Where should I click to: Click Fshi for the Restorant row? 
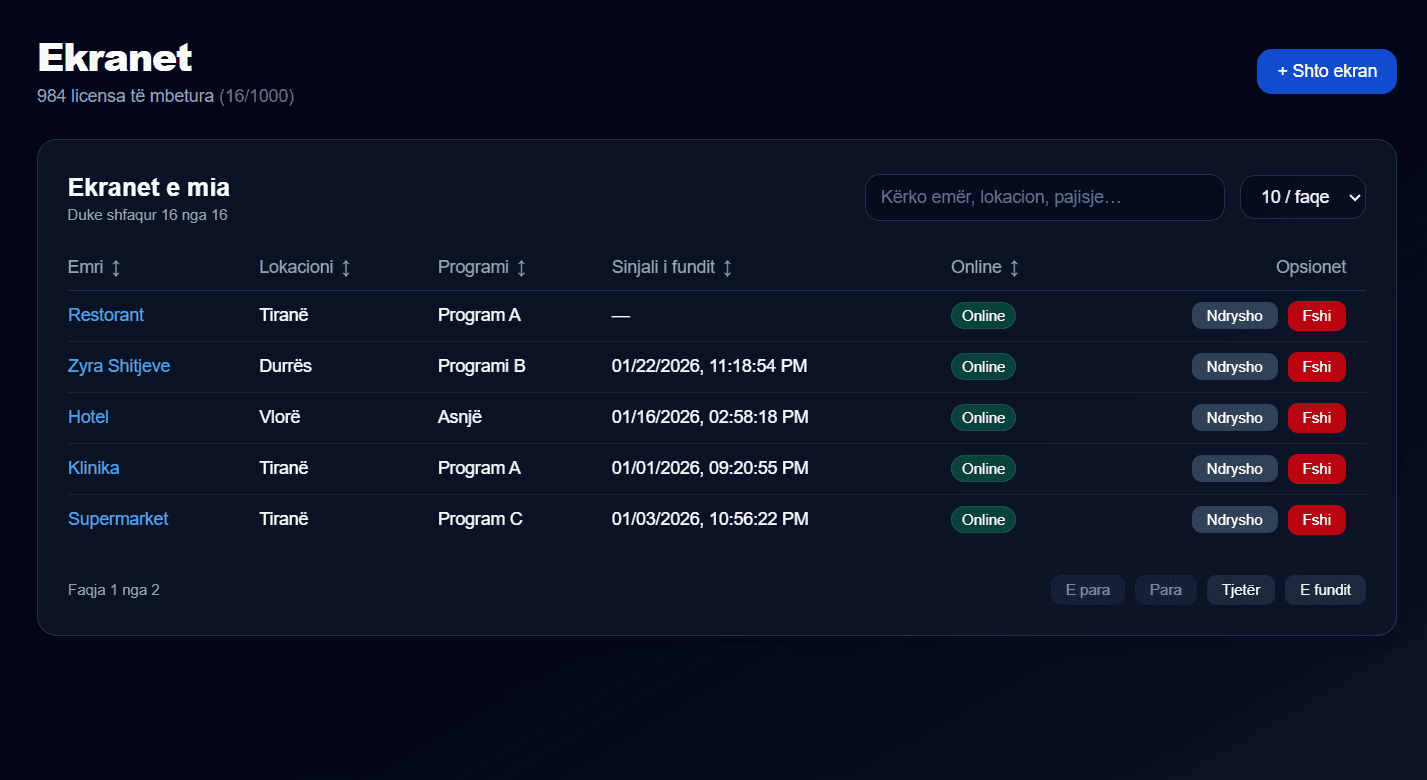[1317, 315]
